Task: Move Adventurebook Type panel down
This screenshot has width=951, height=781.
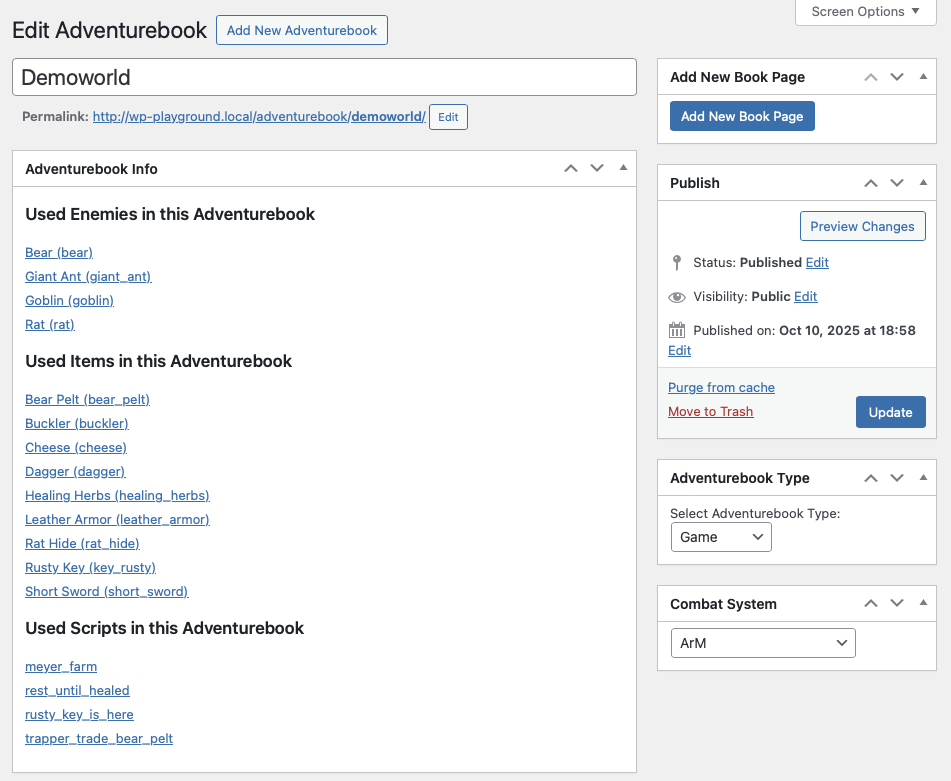Action: pyautogui.click(x=897, y=478)
